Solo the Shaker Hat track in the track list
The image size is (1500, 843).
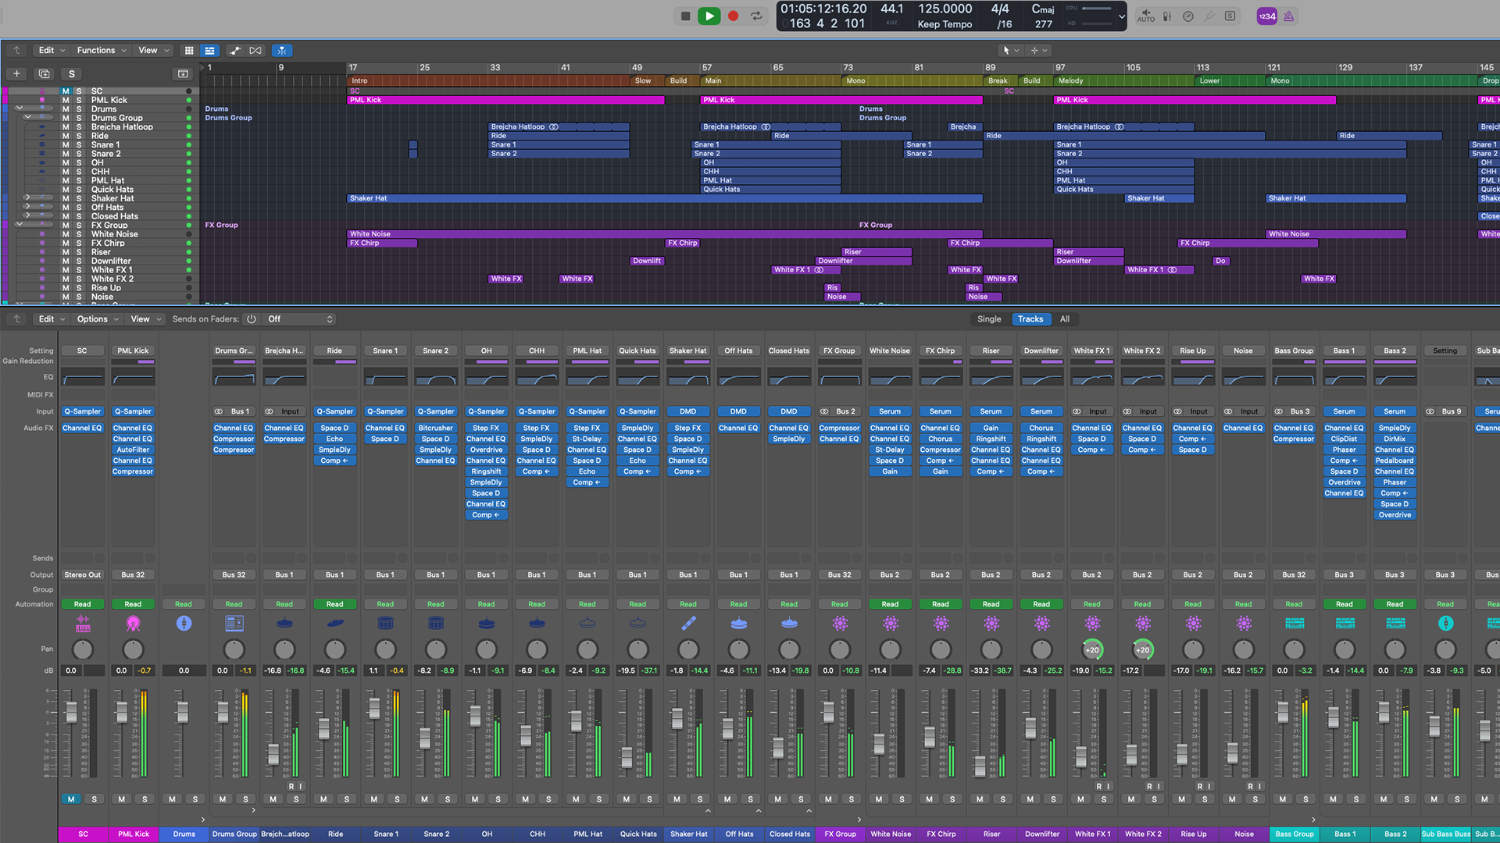[79, 198]
